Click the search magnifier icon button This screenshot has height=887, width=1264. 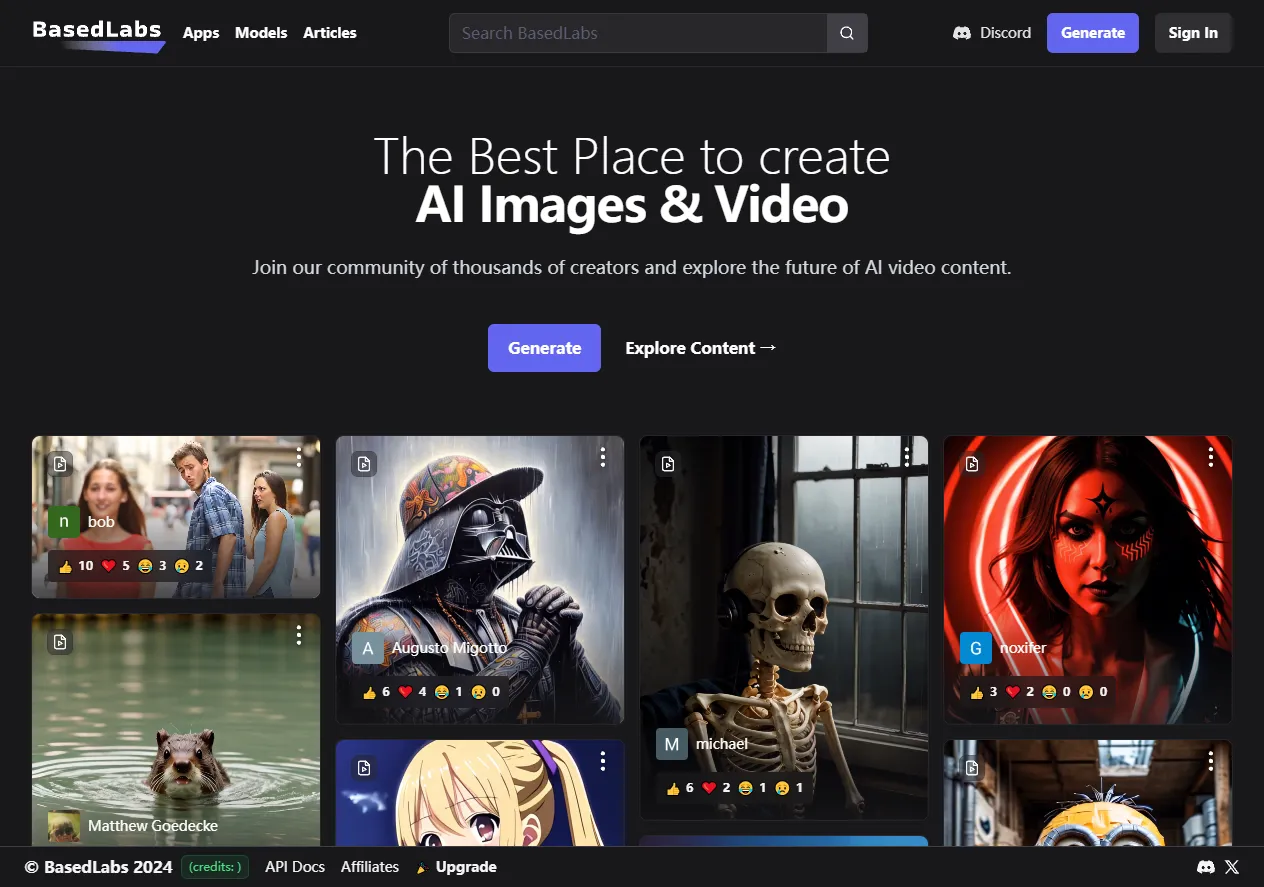(x=847, y=33)
